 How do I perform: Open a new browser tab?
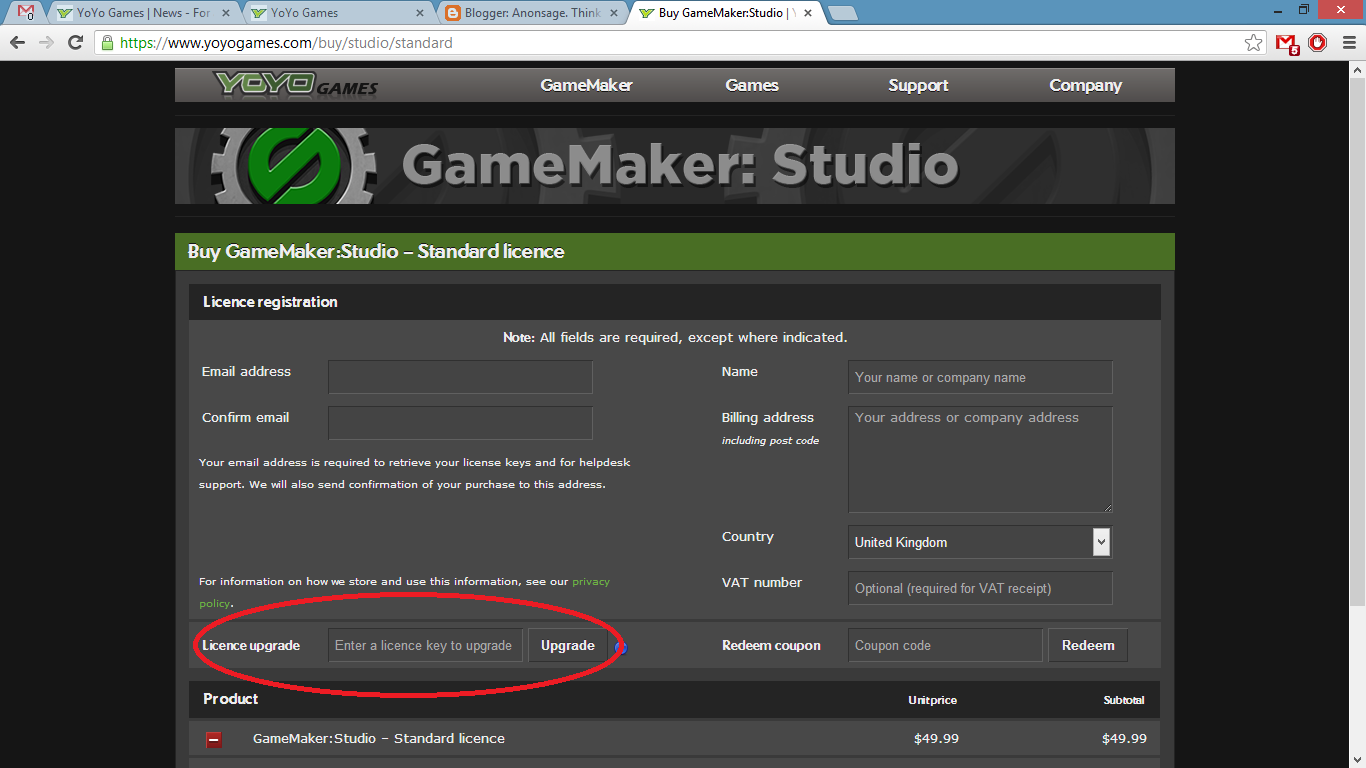click(x=842, y=13)
